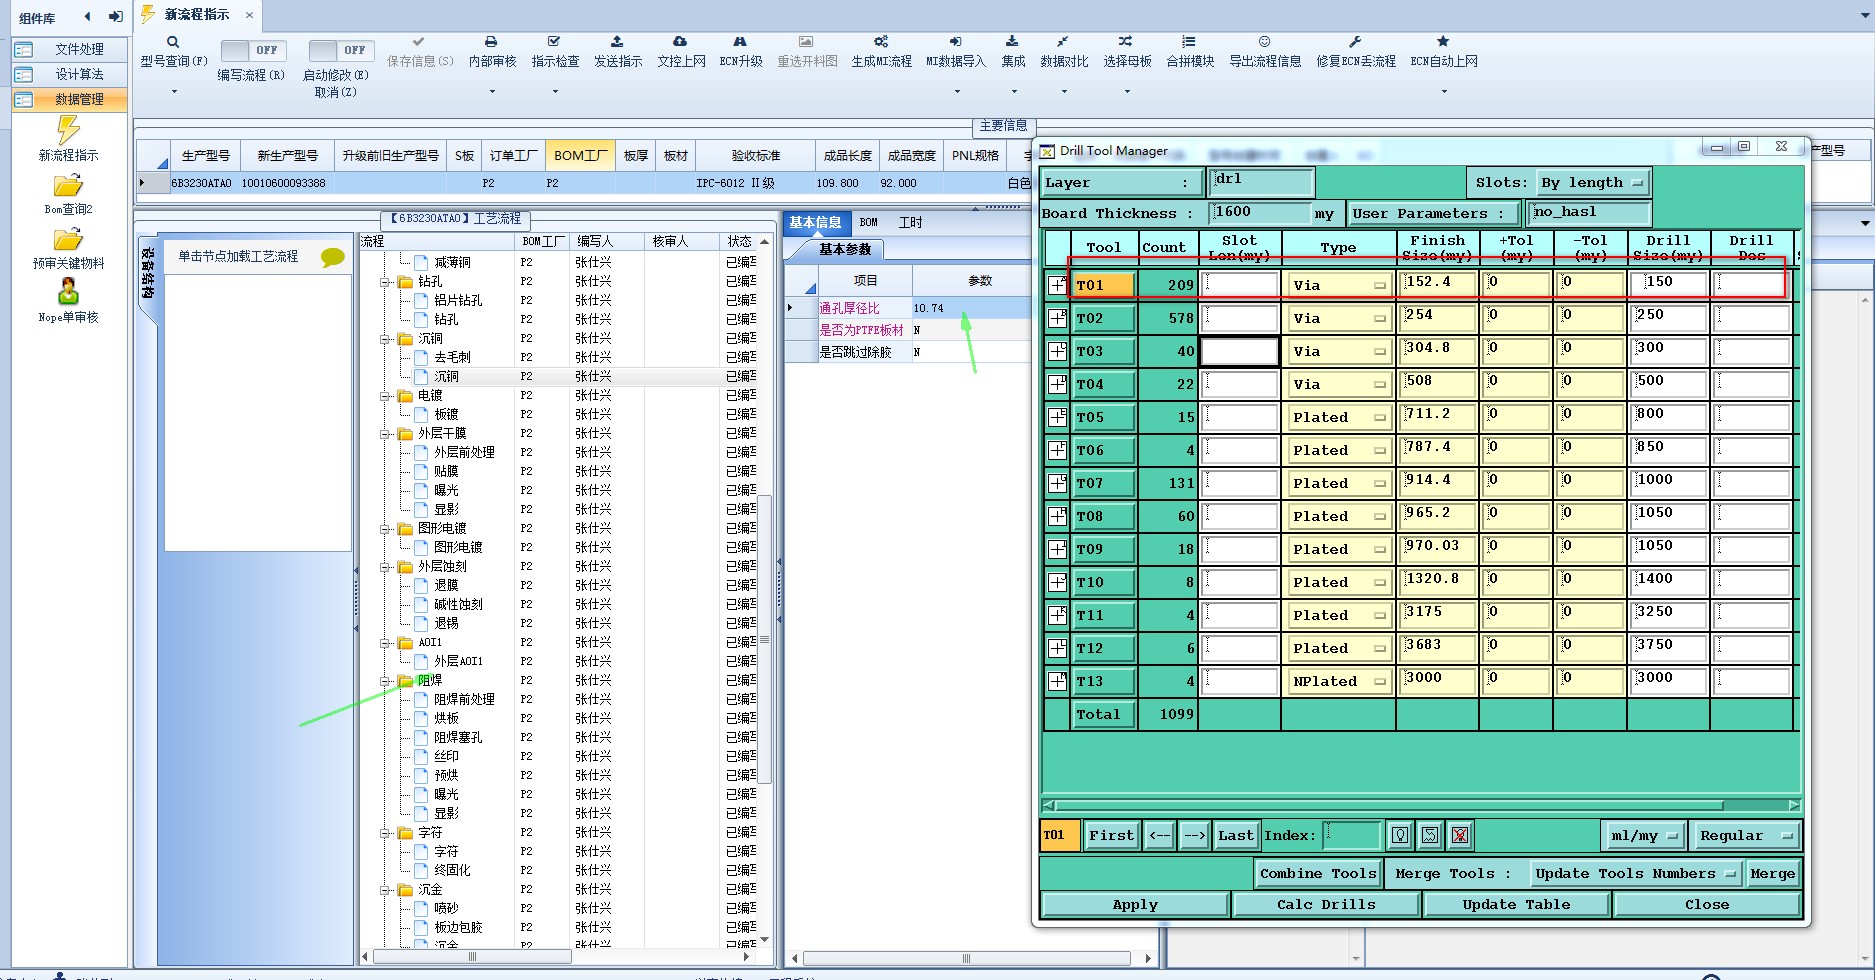The height and width of the screenshot is (980, 1875).
Task: Switch to the BOM tab
Action: pos(868,222)
